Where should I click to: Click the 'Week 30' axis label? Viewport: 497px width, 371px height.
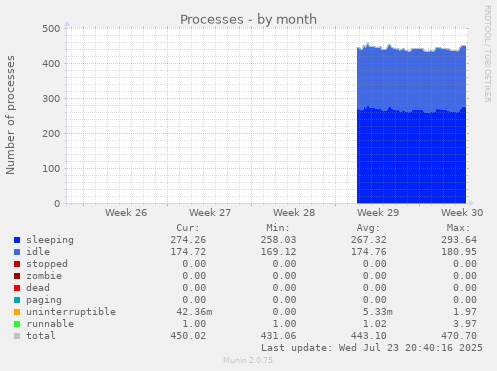coord(462,213)
